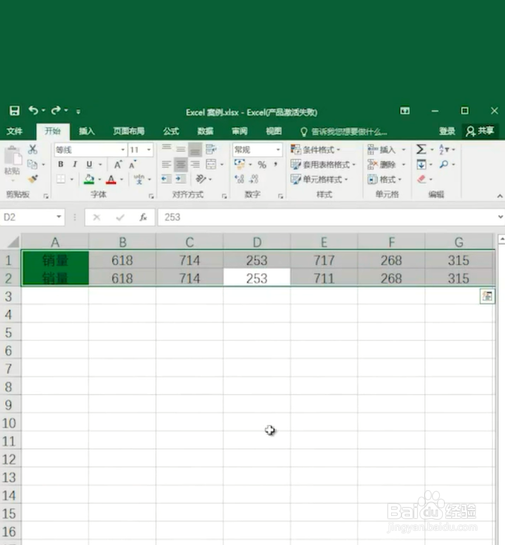Click the Increase Decimal icon
Screen dimensions: 505x545
(x=239, y=179)
